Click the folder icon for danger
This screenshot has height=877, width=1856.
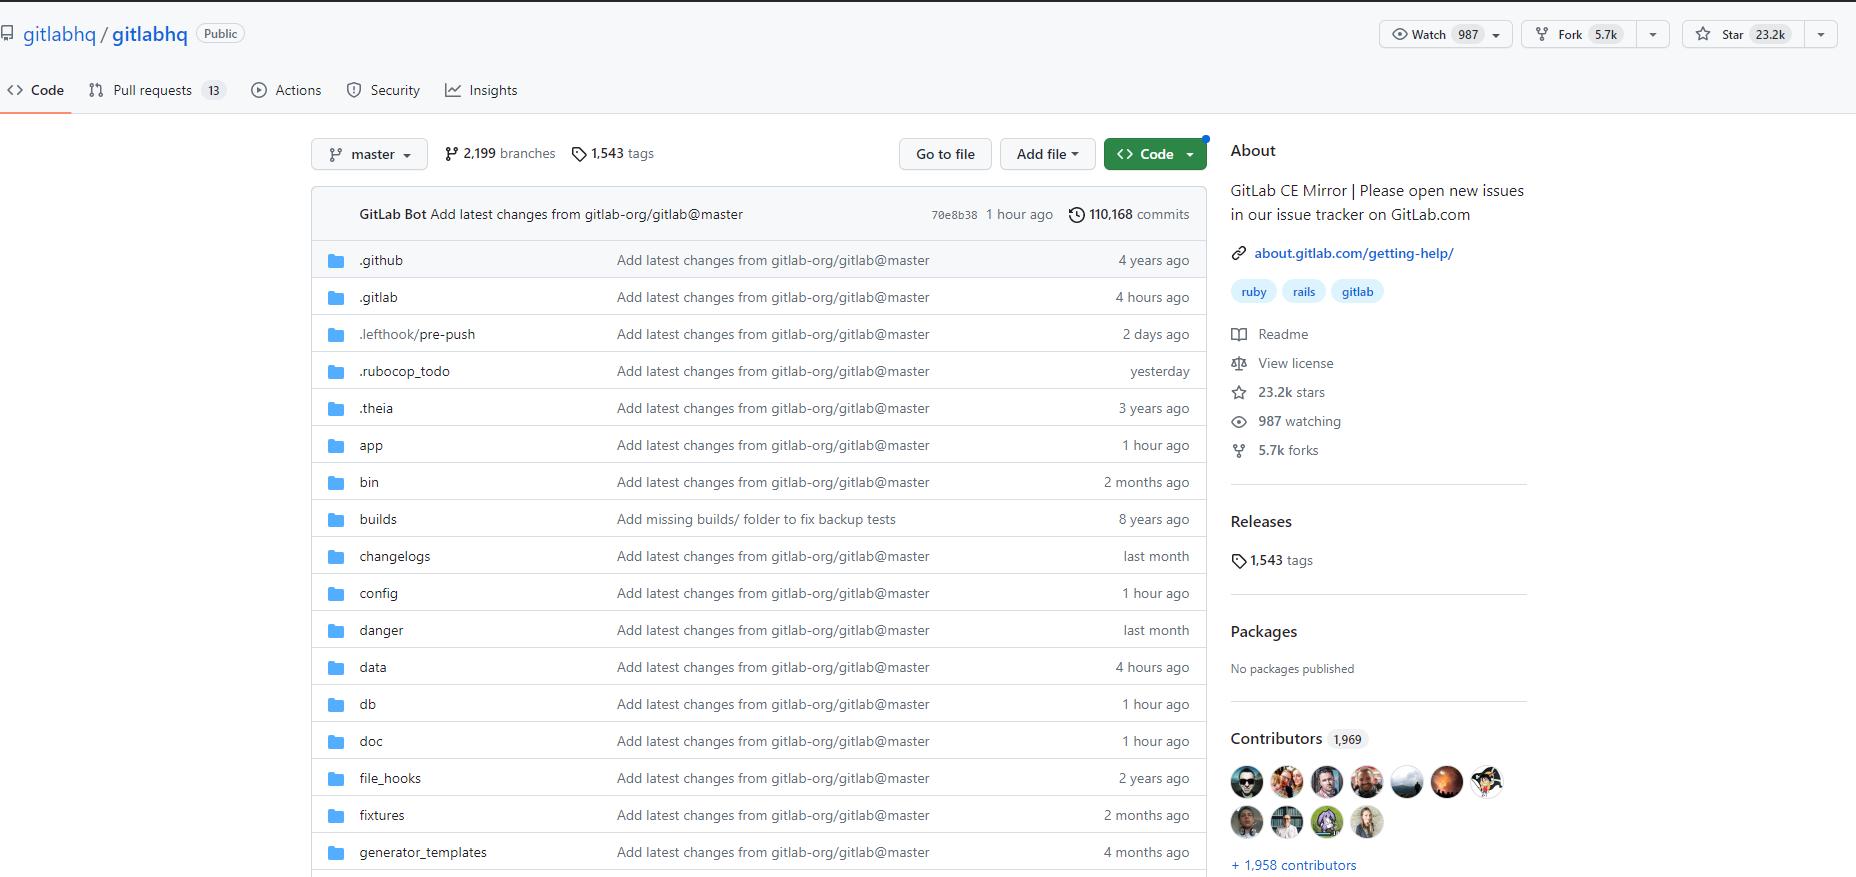336,631
